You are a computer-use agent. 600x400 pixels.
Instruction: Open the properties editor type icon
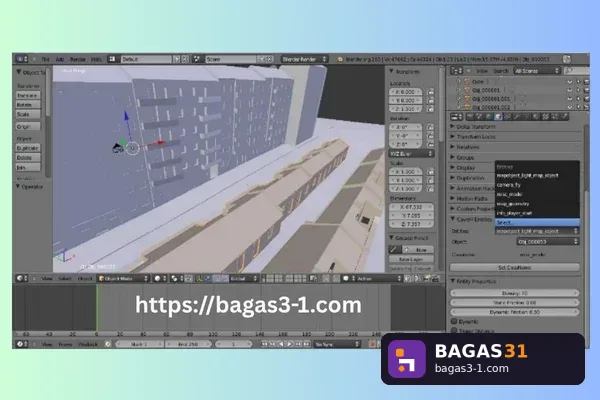[456, 117]
